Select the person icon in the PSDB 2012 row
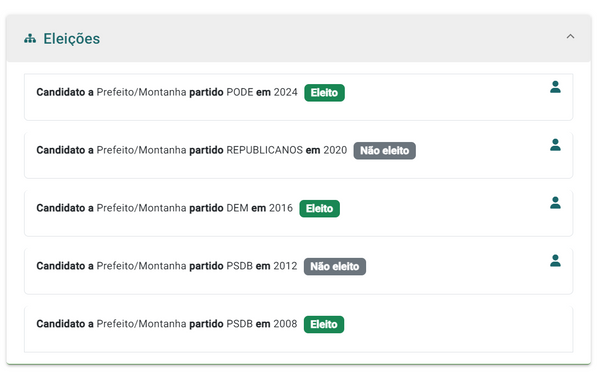600x372 pixels. pos(555,261)
